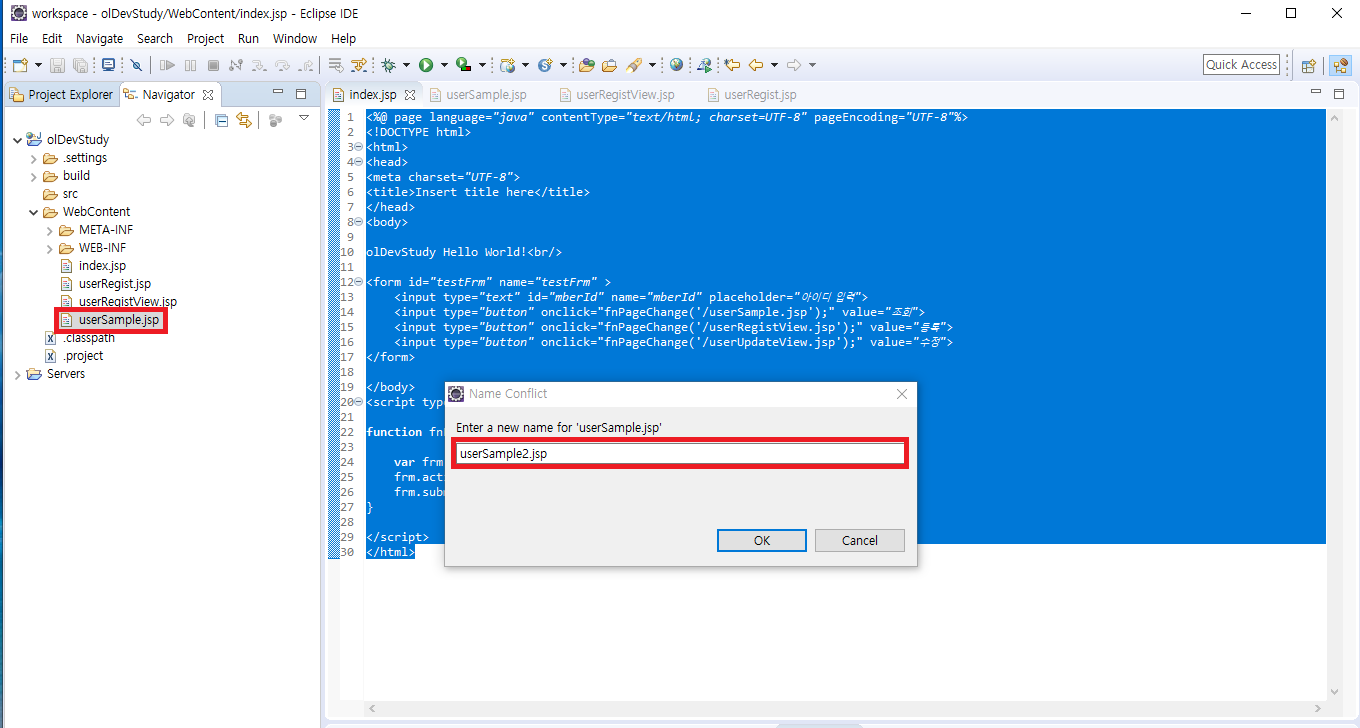1360x728 pixels.
Task: Click the green Run icon
Action: (x=426, y=65)
